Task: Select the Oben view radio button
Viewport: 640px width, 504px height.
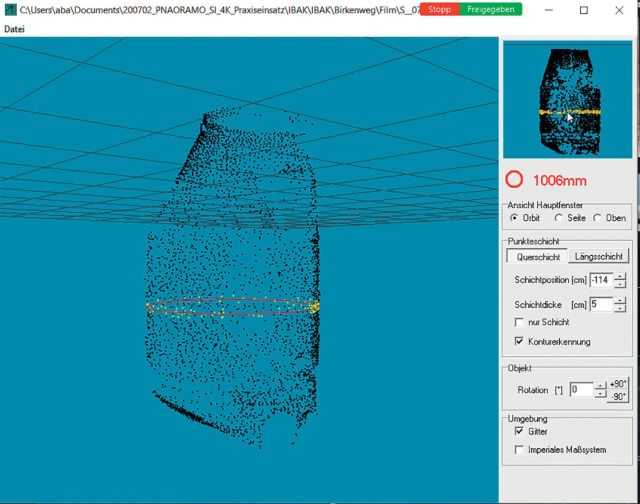Action: (598, 217)
